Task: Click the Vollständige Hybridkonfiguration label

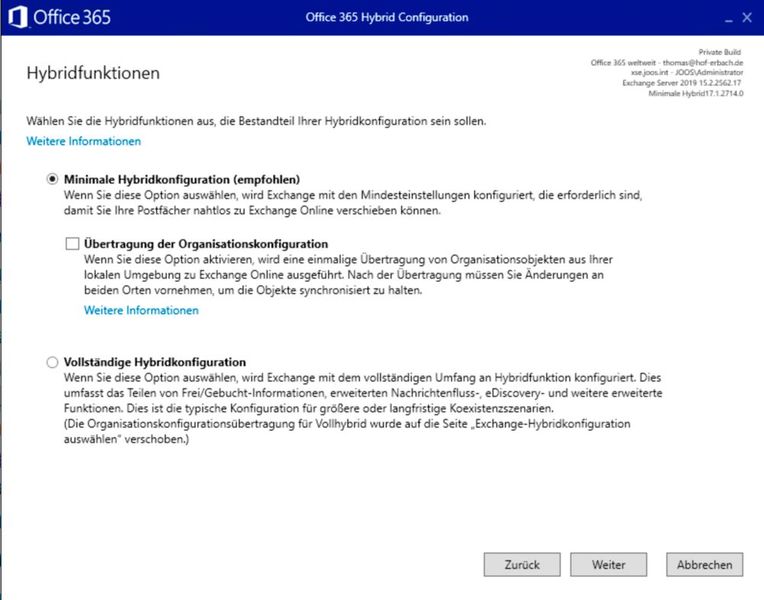Action: click(x=154, y=362)
